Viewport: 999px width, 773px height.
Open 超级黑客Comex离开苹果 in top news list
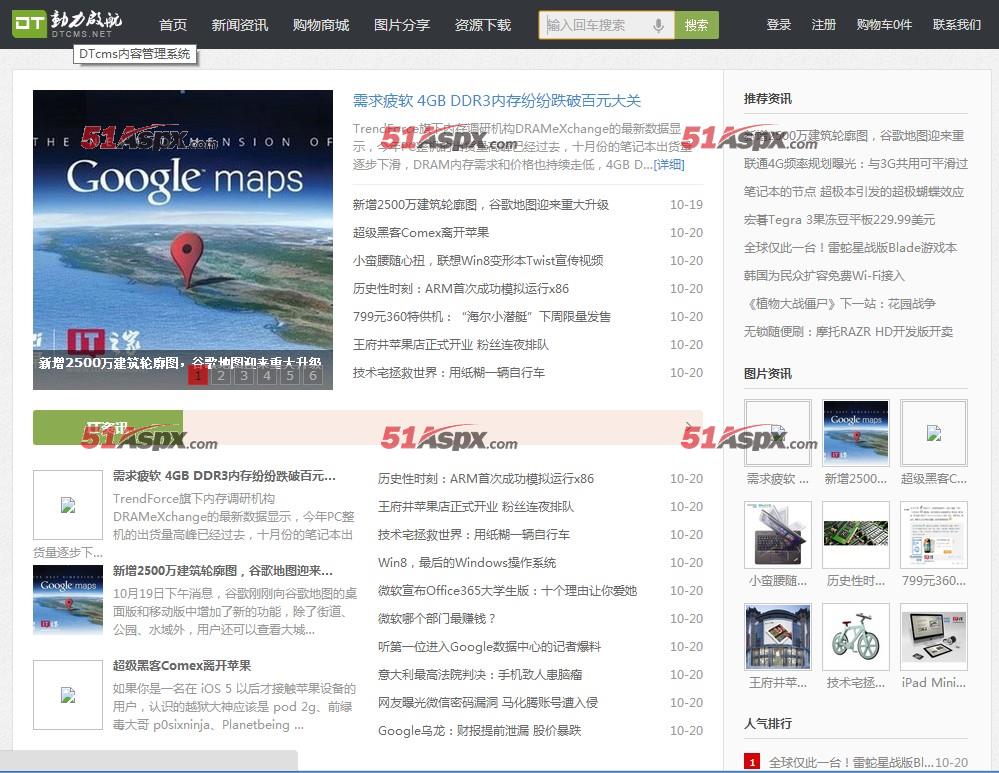pyautogui.click(x=420, y=233)
